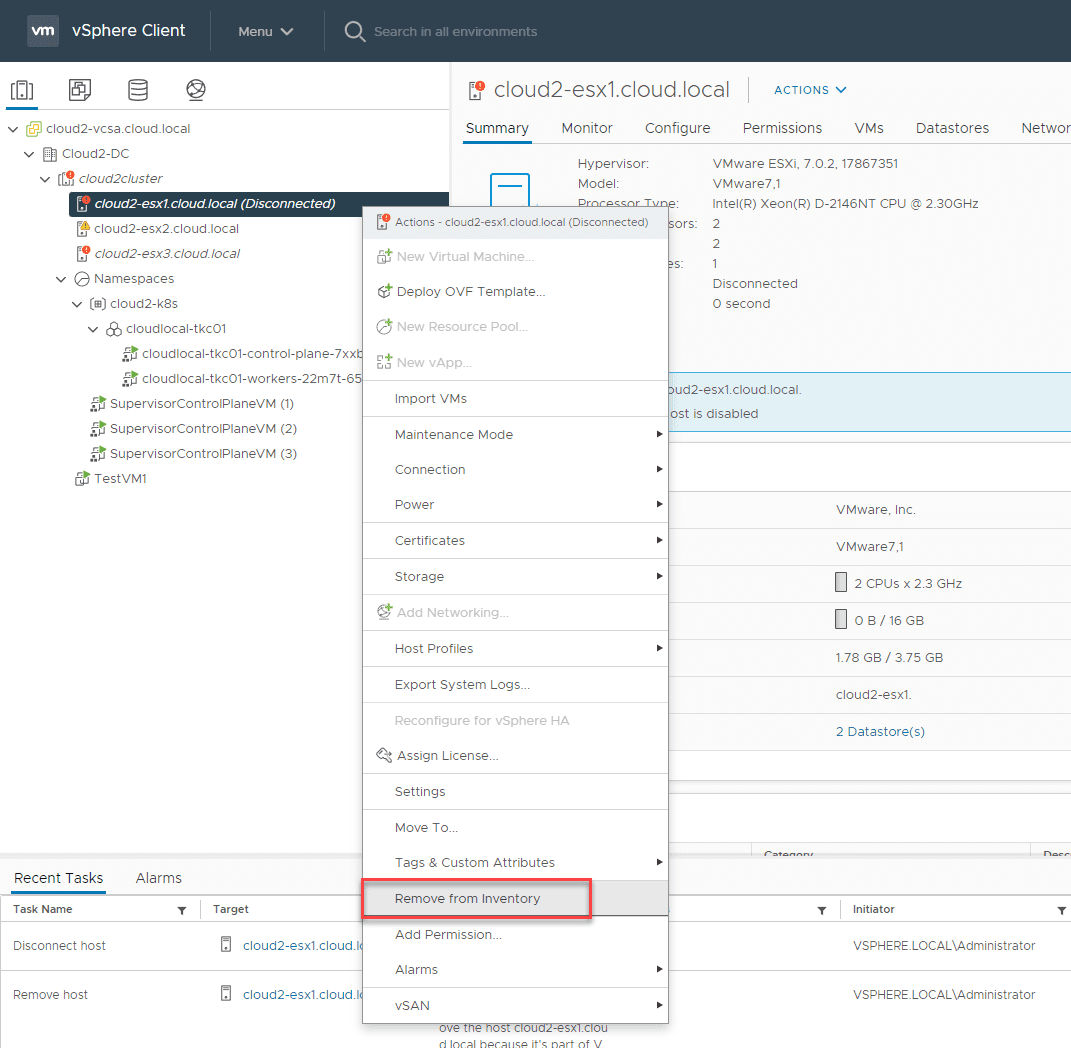Click the search magnifier icon in header
This screenshot has height=1048, width=1071.
[x=354, y=31]
